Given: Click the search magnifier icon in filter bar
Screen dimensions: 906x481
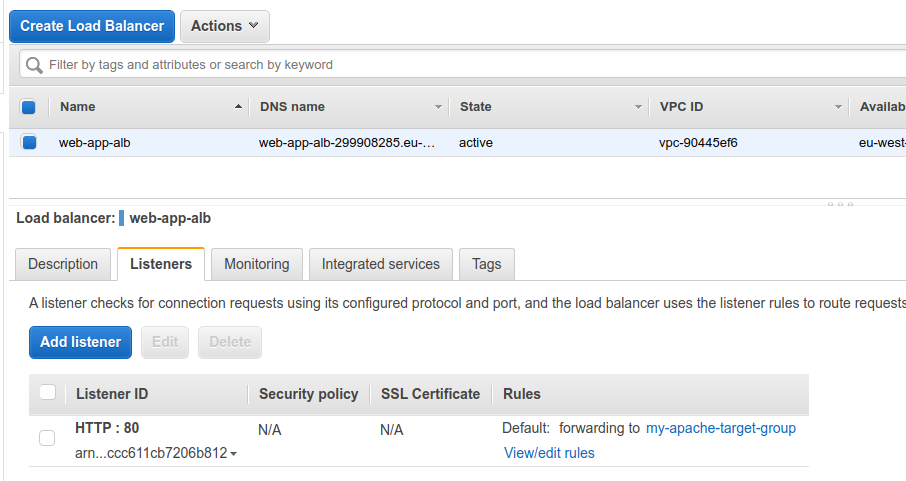Looking at the screenshot, I should pyautogui.click(x=34, y=65).
